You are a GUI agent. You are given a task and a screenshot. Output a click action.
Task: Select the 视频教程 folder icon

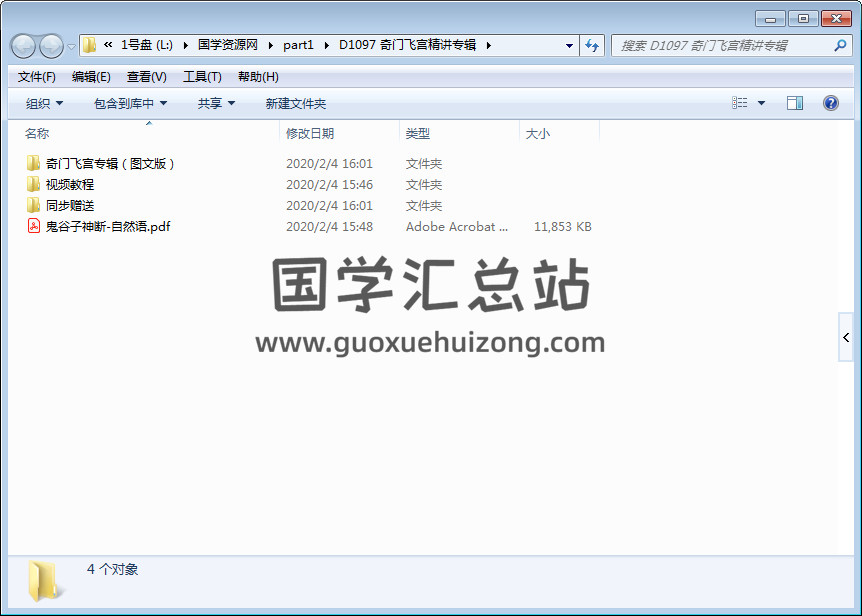[33, 185]
